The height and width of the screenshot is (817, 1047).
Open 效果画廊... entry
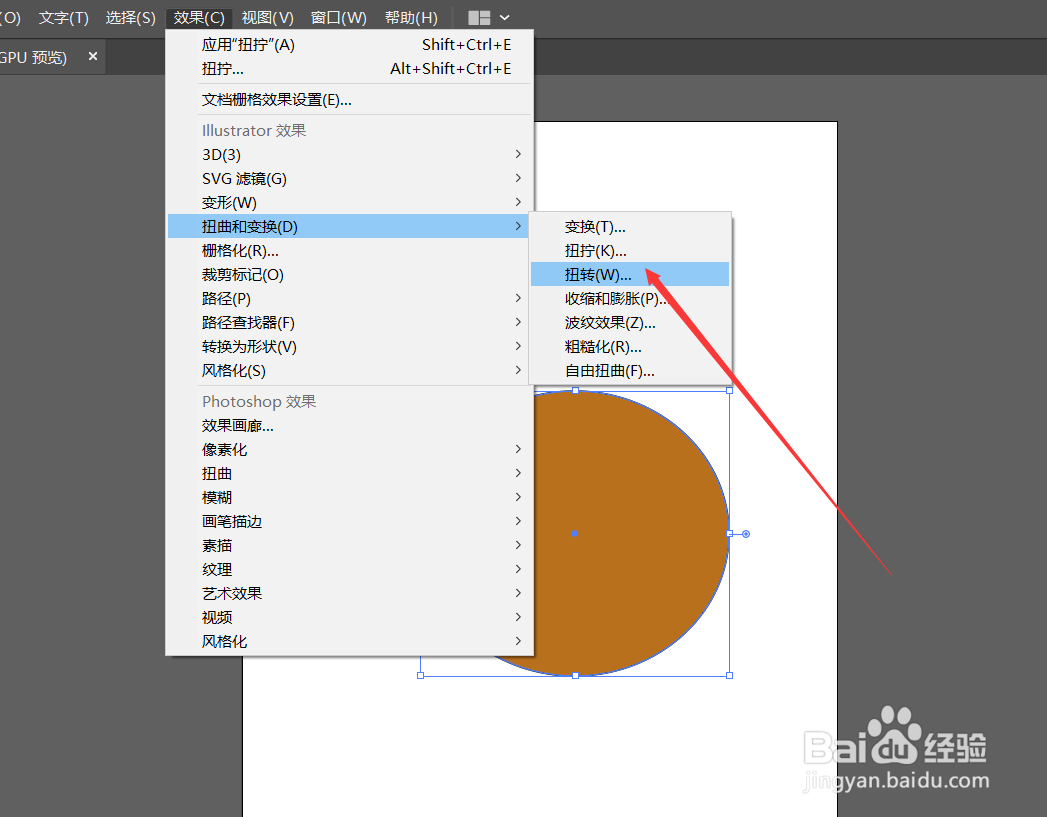coord(349,425)
